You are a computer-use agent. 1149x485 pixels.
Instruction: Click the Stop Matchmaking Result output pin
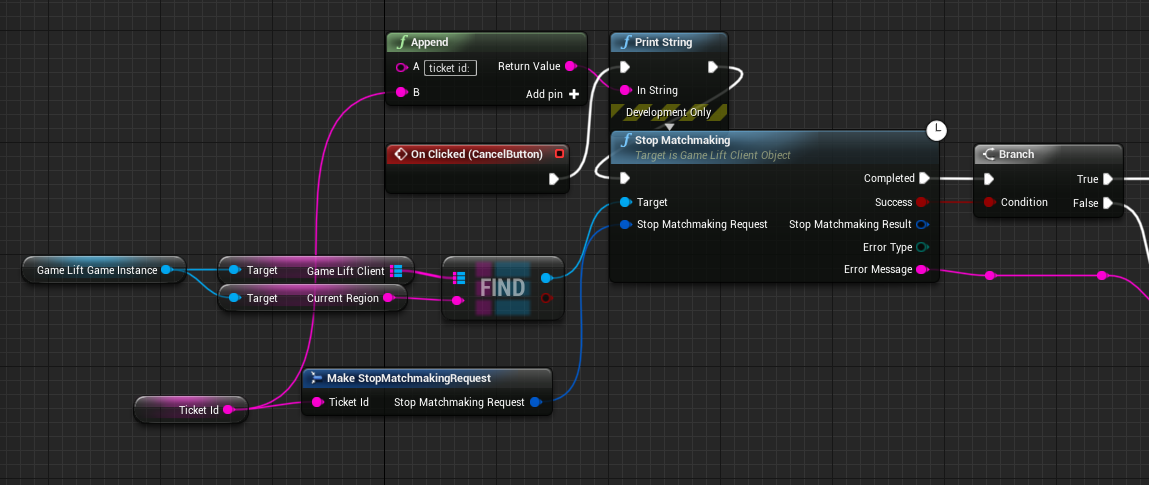click(922, 224)
